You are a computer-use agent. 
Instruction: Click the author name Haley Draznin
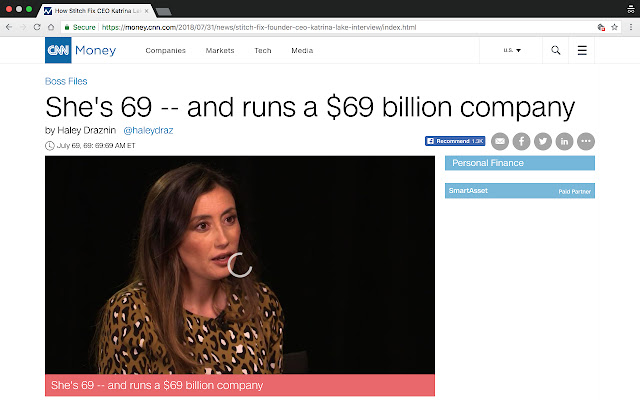(x=87, y=130)
